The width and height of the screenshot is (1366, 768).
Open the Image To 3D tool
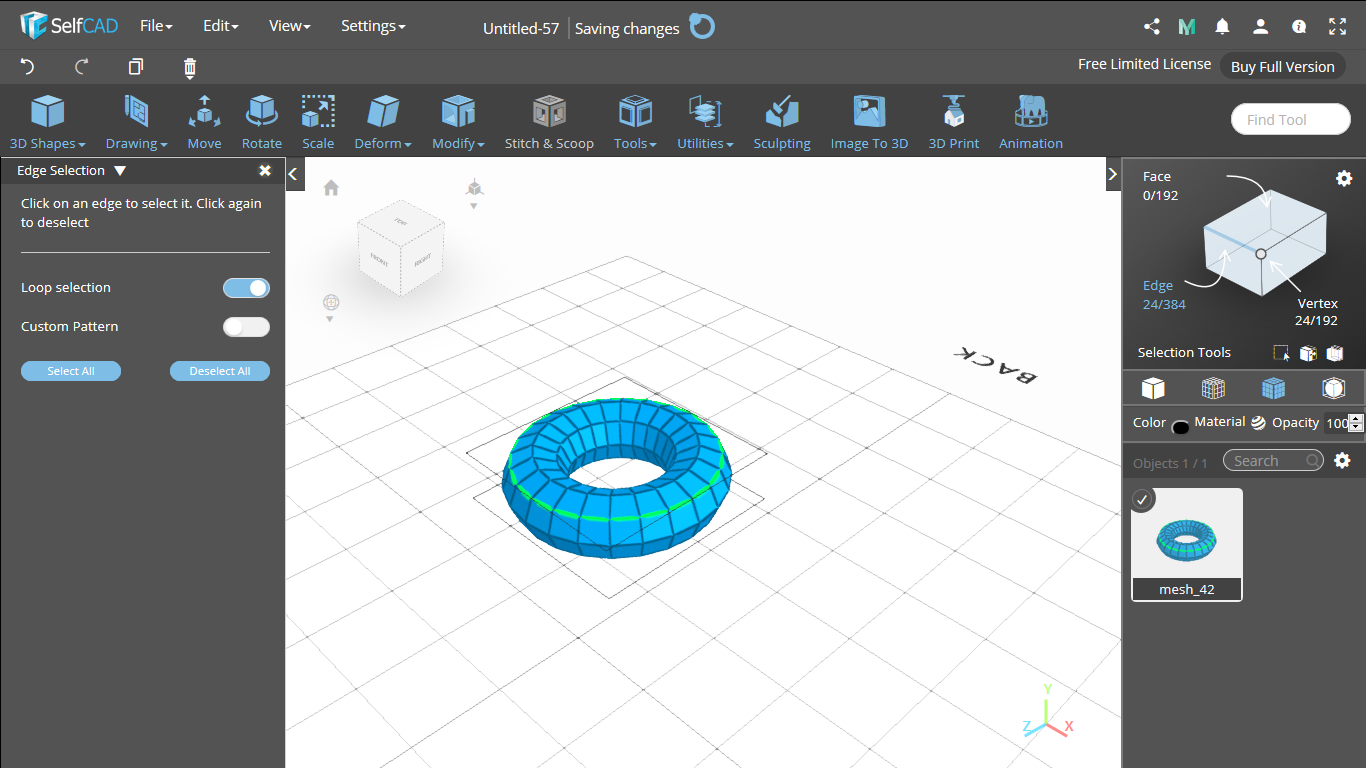[869, 122]
